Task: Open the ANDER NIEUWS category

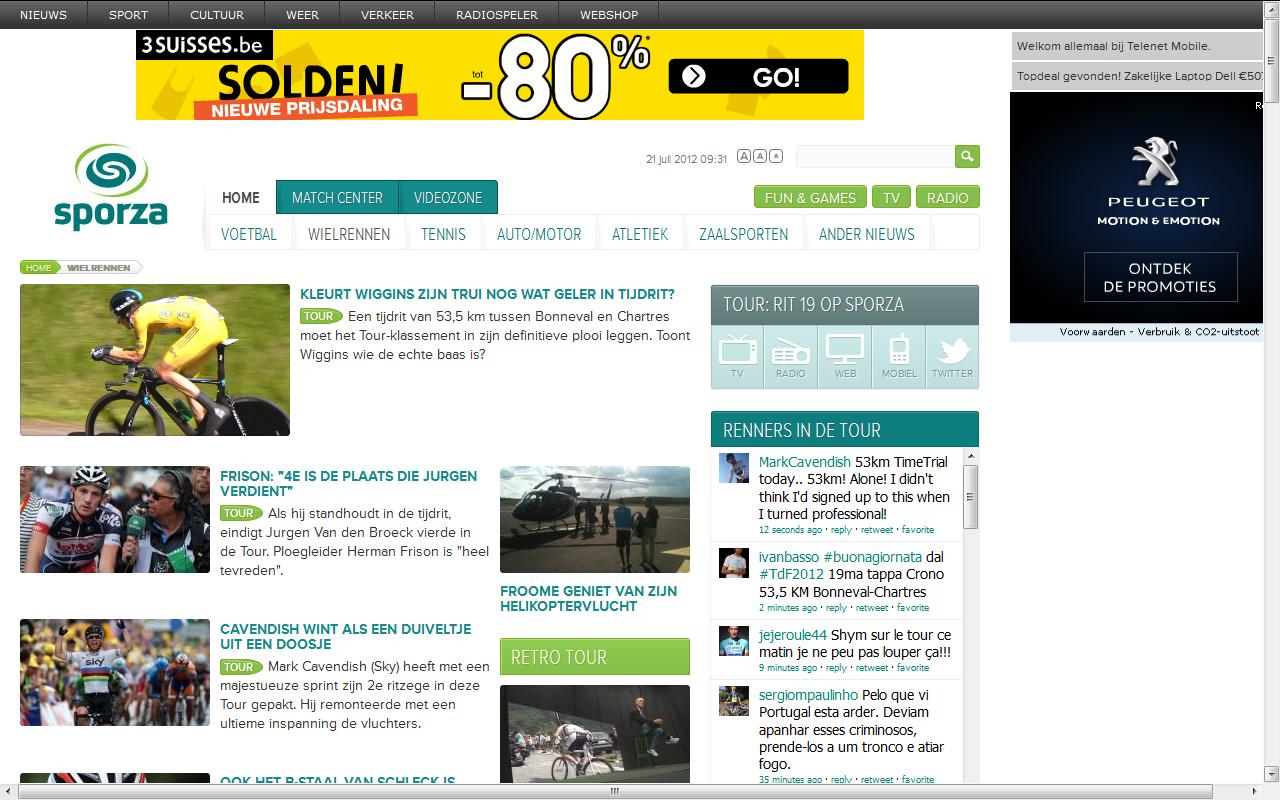Action: click(867, 234)
